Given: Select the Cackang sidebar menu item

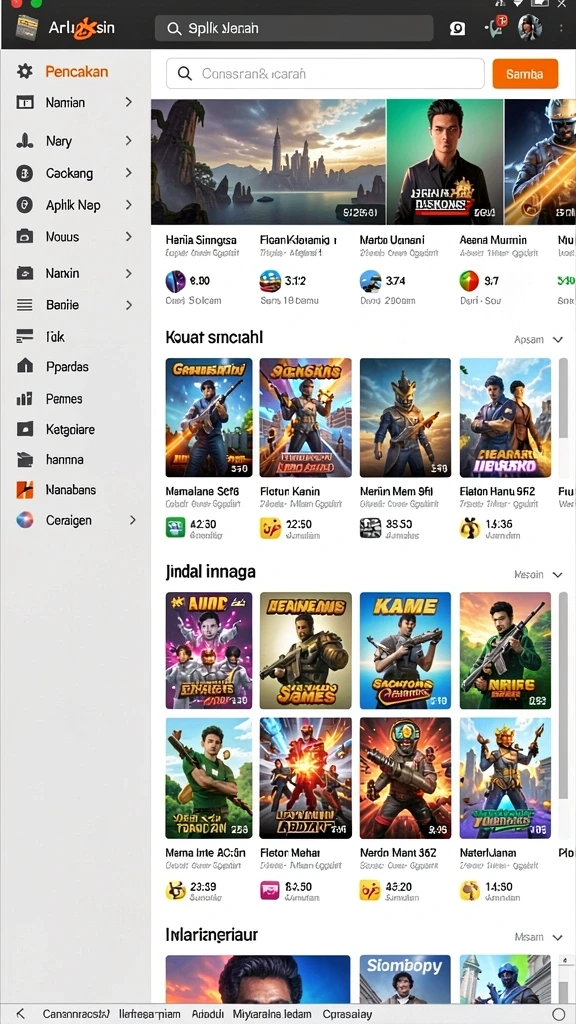Looking at the screenshot, I should pyautogui.click(x=69, y=173).
